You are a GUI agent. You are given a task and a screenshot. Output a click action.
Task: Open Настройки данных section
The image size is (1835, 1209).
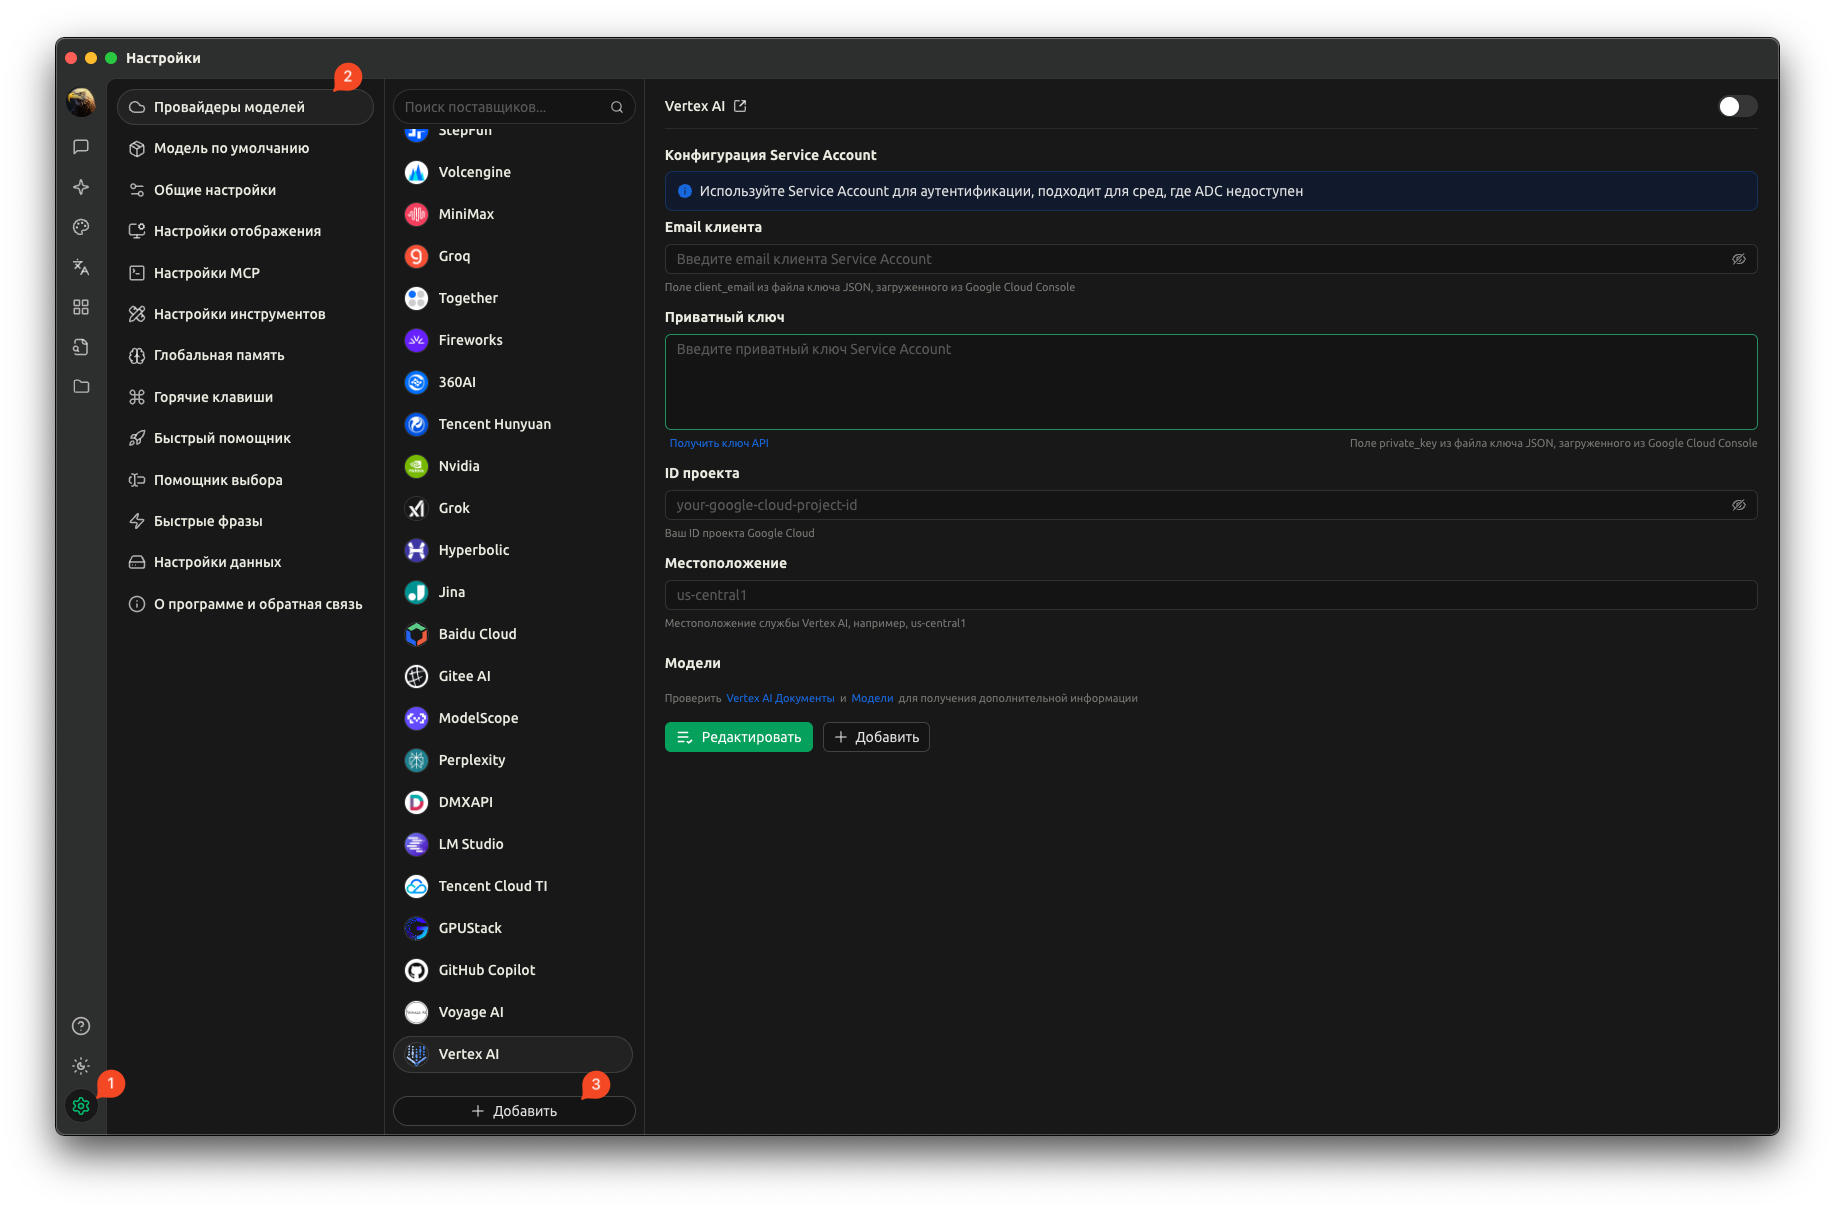point(245,562)
